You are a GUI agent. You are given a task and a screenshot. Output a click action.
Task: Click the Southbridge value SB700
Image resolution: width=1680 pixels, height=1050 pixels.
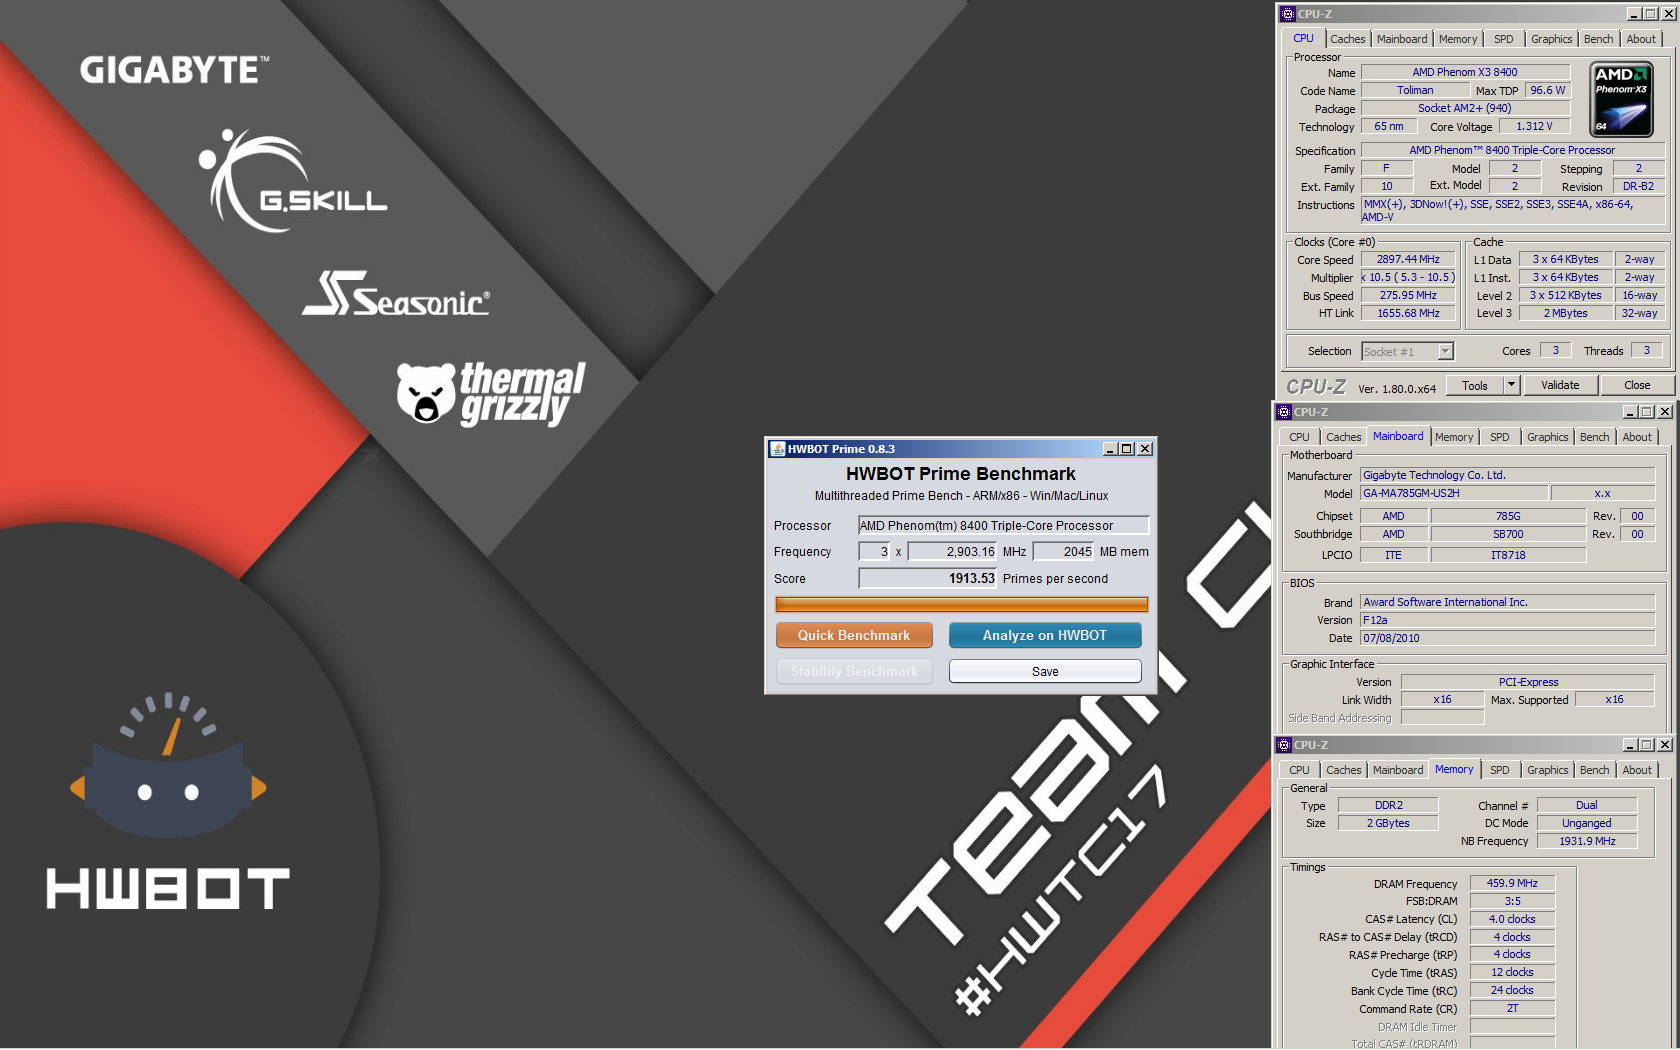coord(1508,534)
